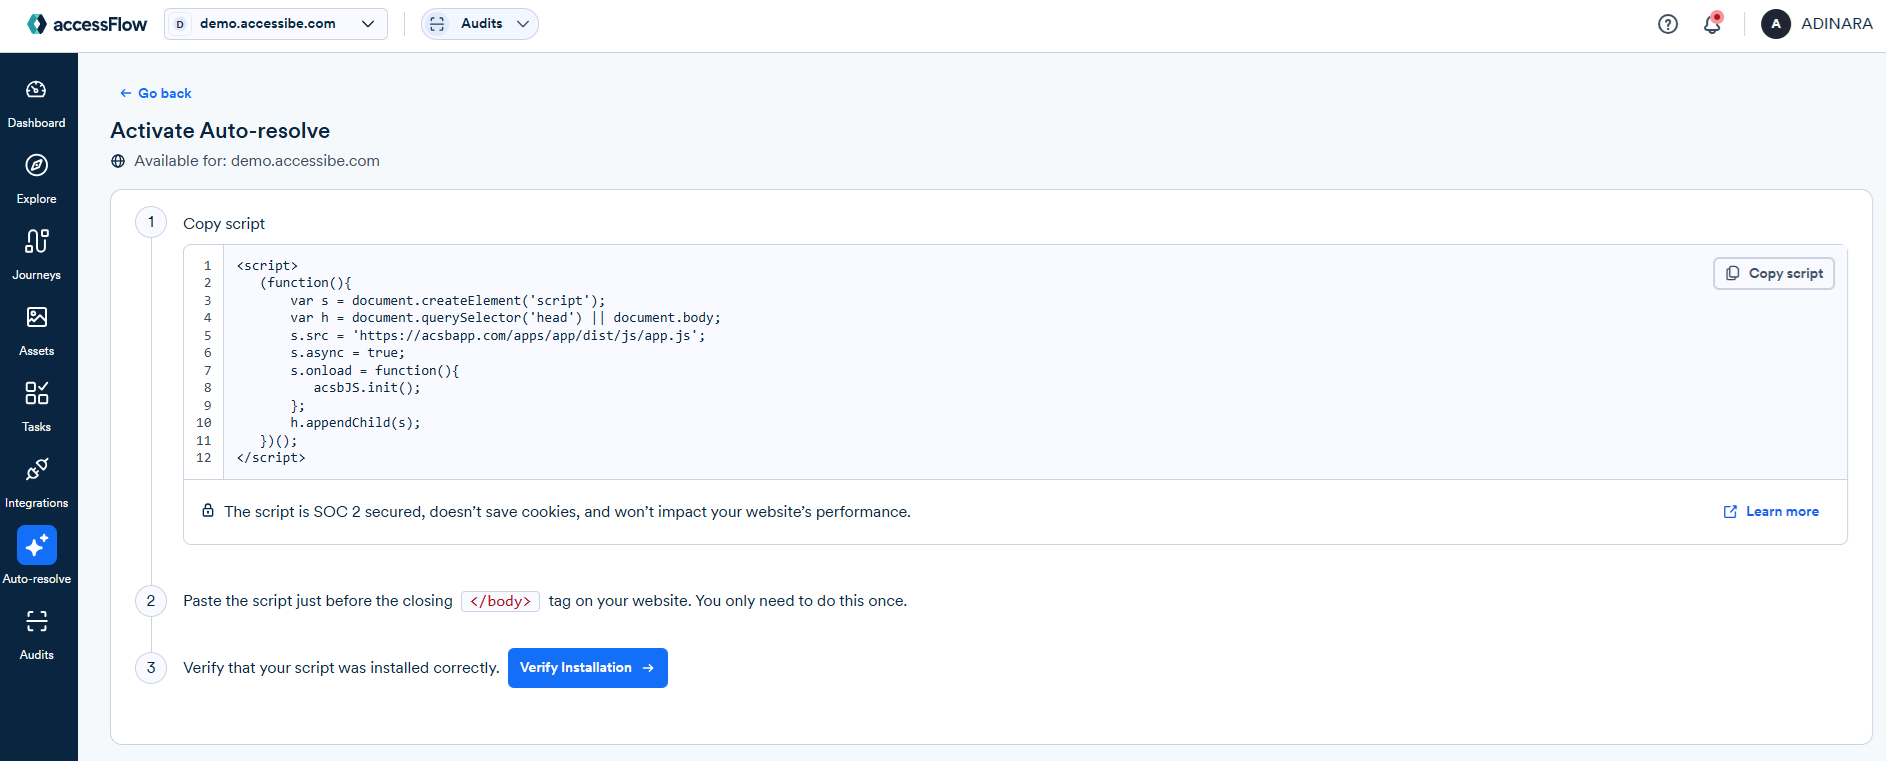Expand the Audits dropdown in top bar
Viewport: 1886px width, 774px height.
point(480,24)
